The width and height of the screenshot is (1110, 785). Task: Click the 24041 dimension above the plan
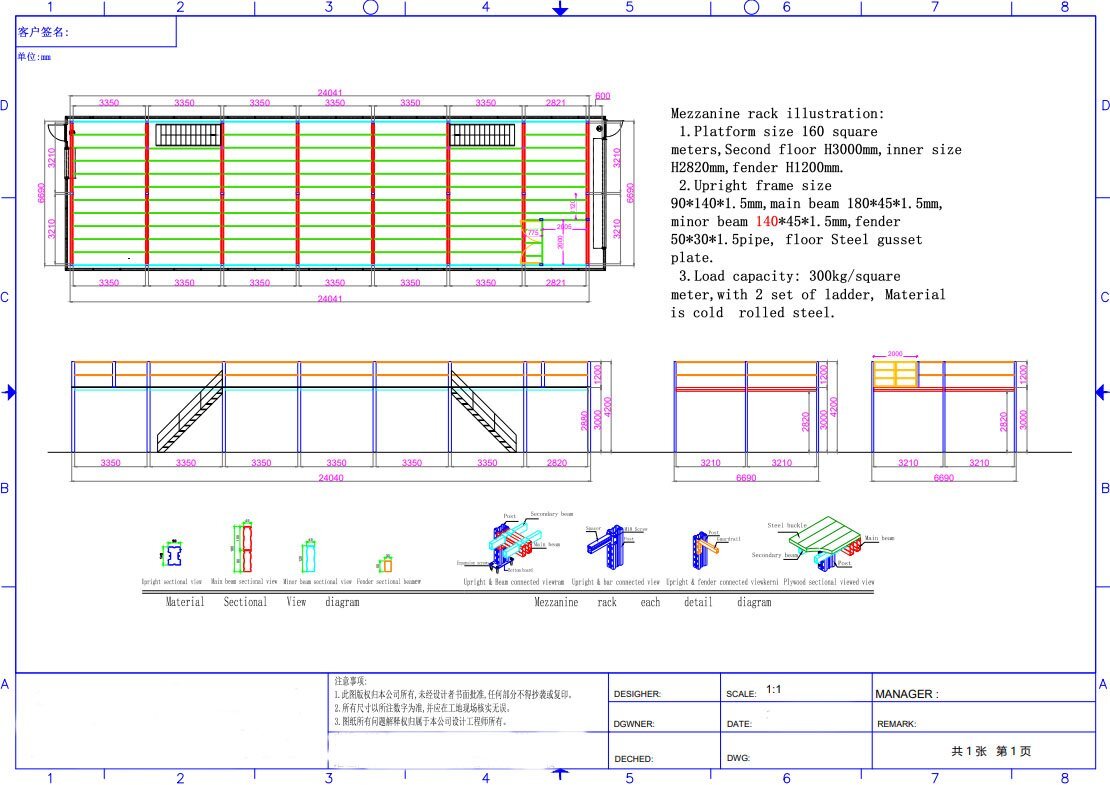coord(330,92)
